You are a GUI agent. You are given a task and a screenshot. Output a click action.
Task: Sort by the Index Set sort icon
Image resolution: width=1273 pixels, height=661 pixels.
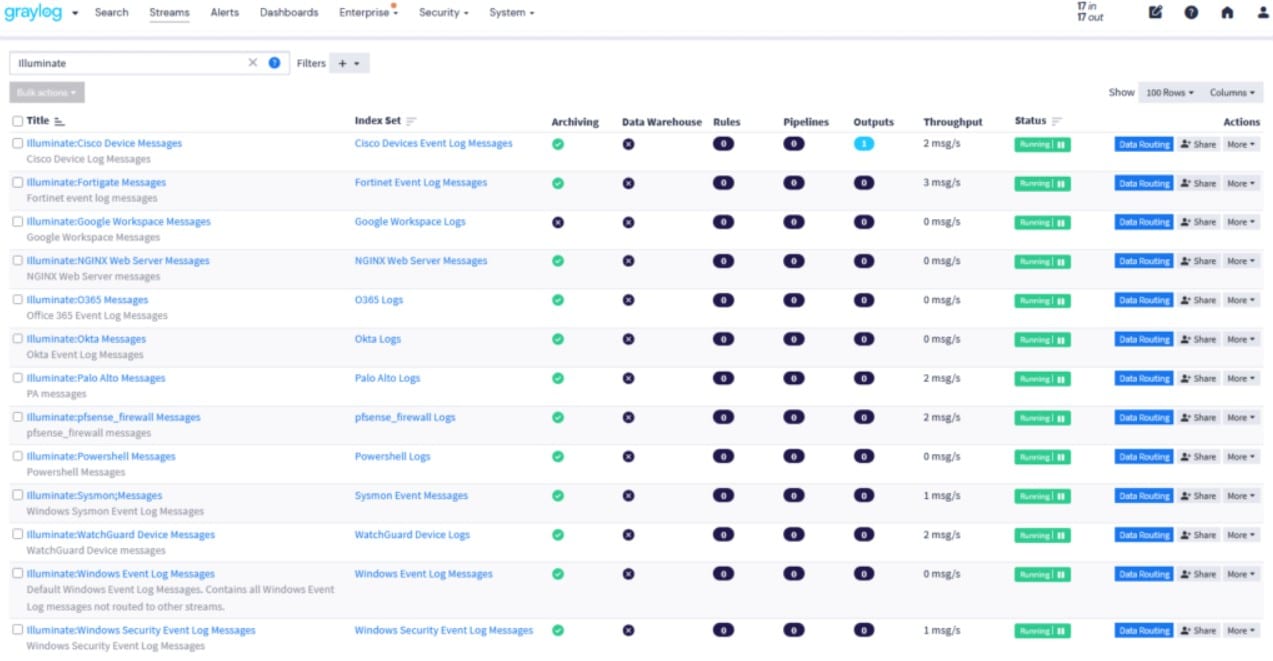411,121
